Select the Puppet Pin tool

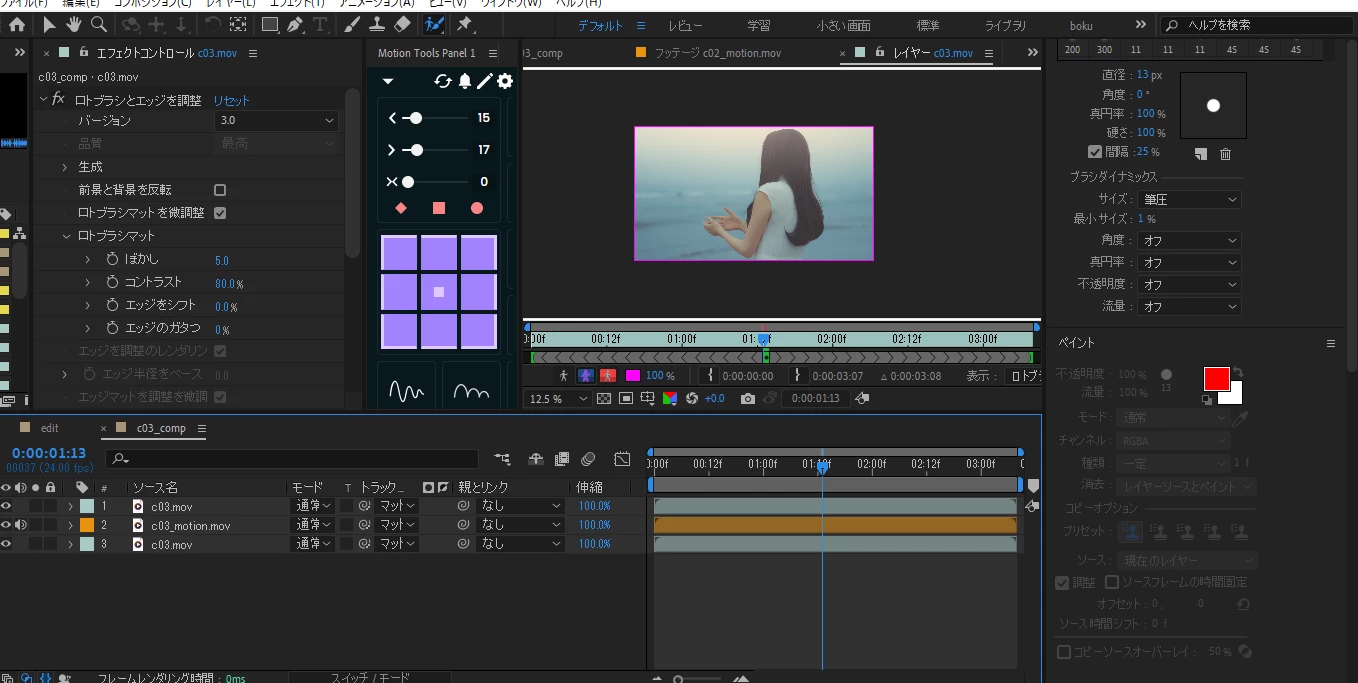pos(465,24)
